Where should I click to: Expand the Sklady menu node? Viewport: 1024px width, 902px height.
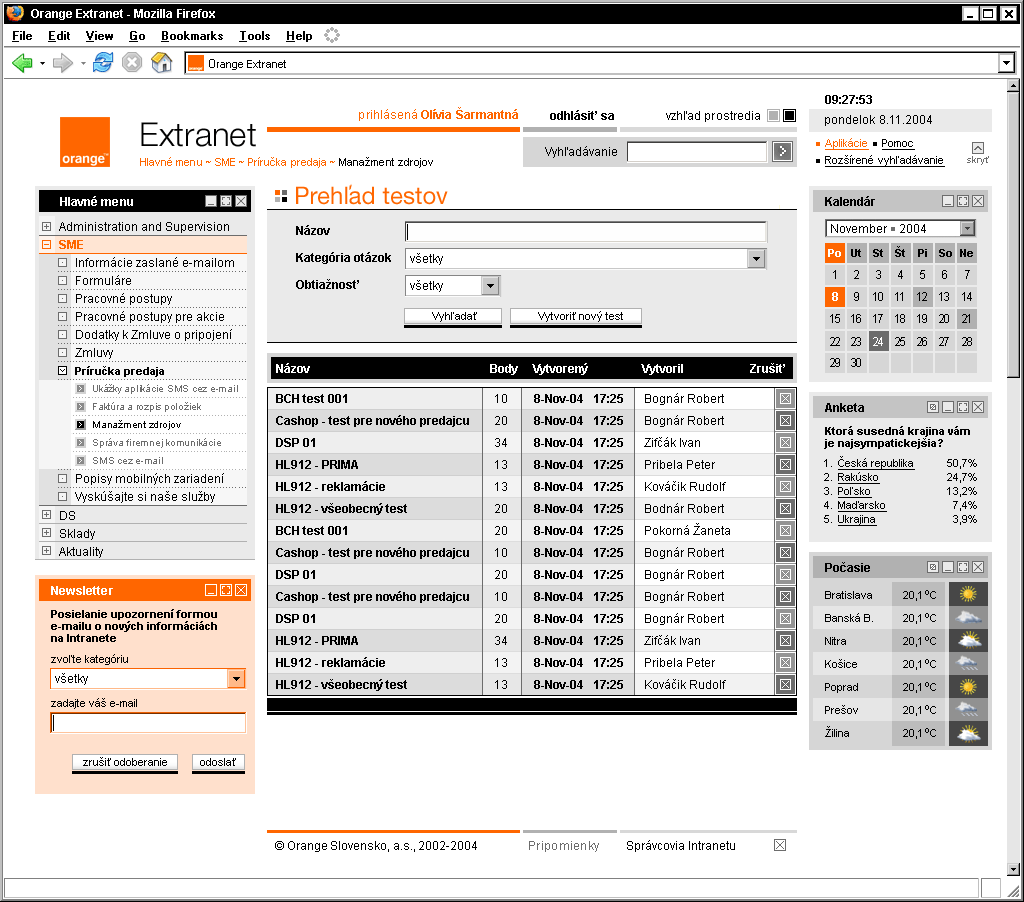(x=46, y=533)
